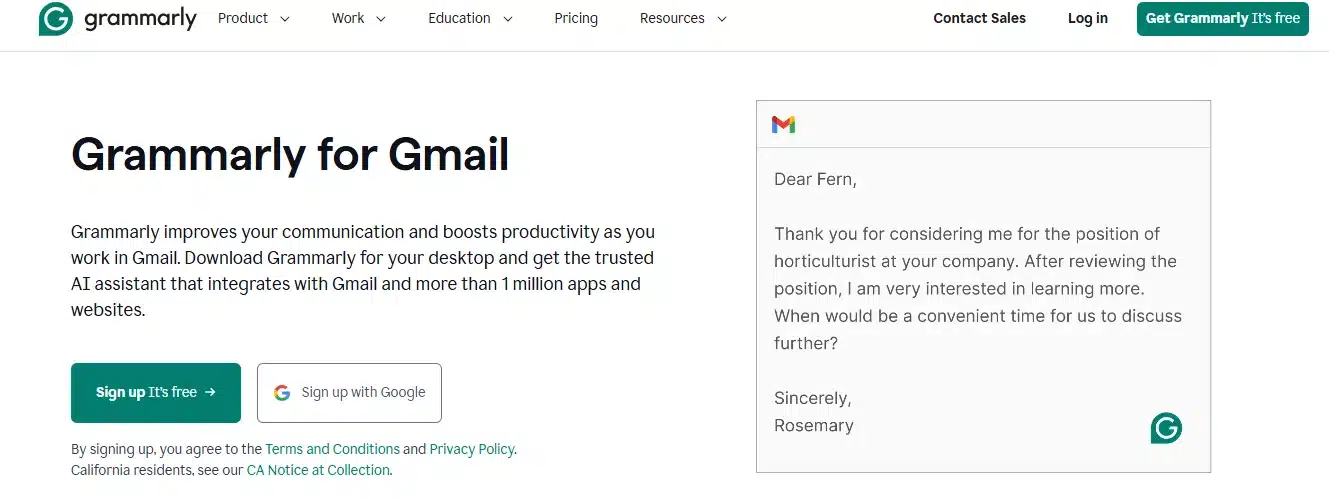
Task: Open the CA Notice at Collection link
Action: [x=318, y=470]
